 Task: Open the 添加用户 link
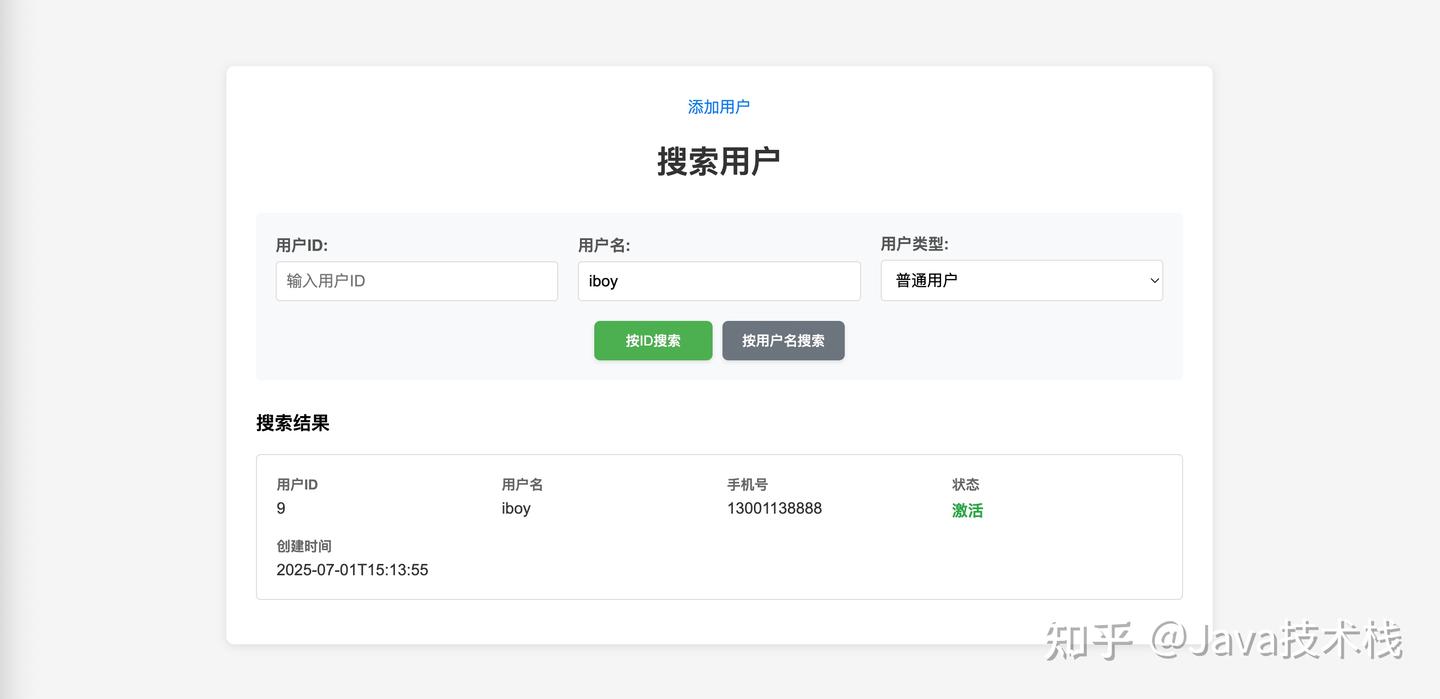pyautogui.click(x=718, y=106)
